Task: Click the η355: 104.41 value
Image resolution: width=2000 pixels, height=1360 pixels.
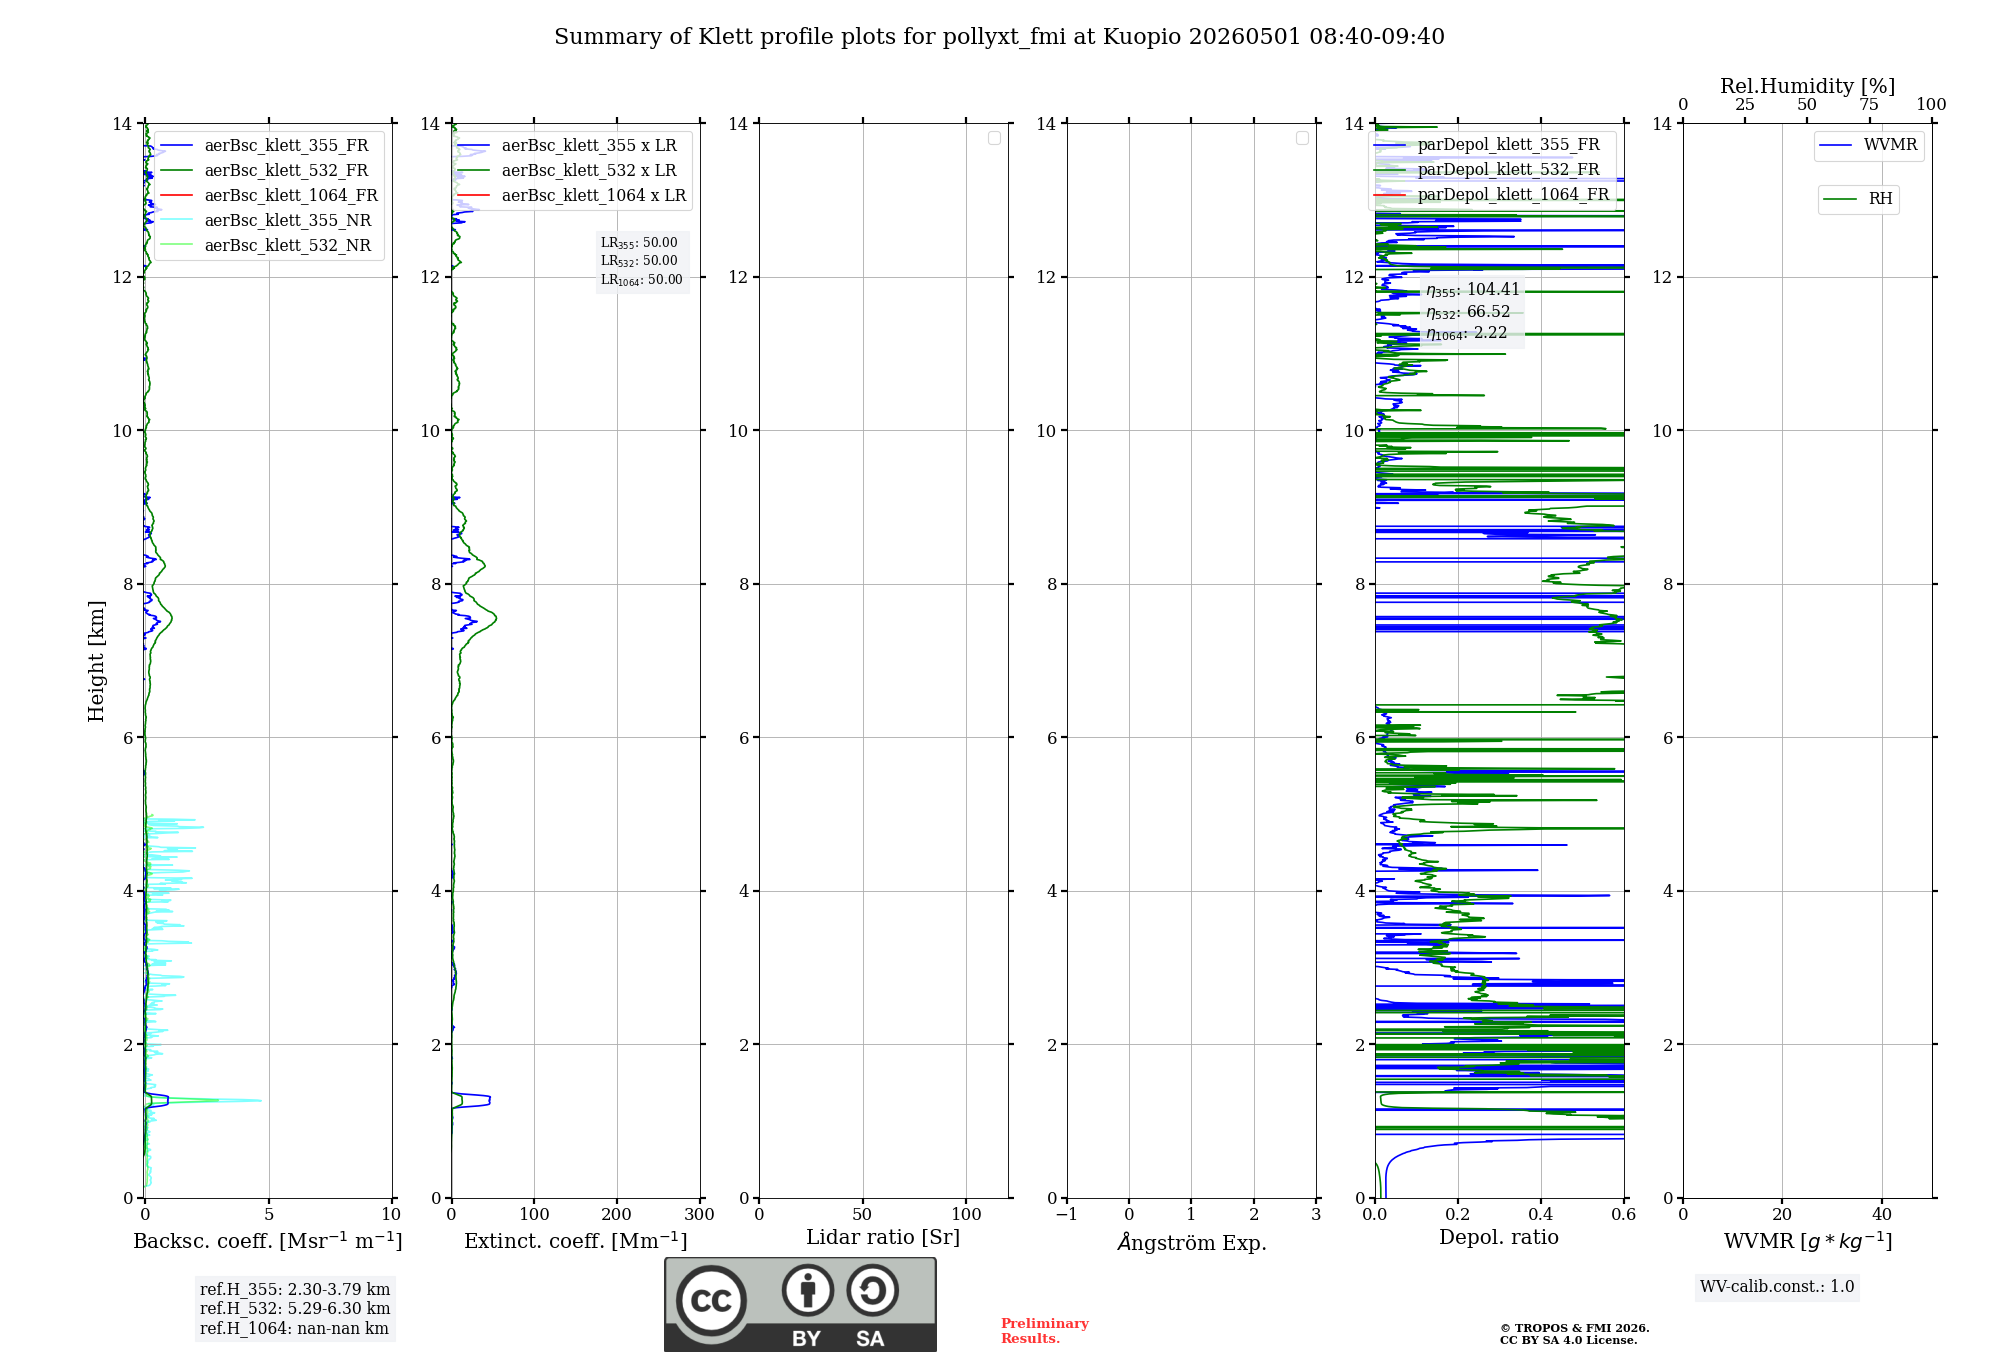Action: 1473,290
